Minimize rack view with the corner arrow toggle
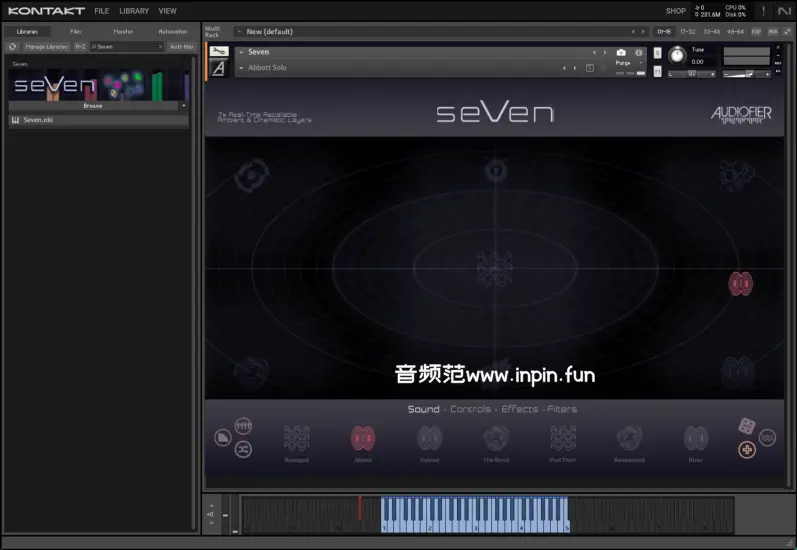The image size is (797, 550). [787, 32]
